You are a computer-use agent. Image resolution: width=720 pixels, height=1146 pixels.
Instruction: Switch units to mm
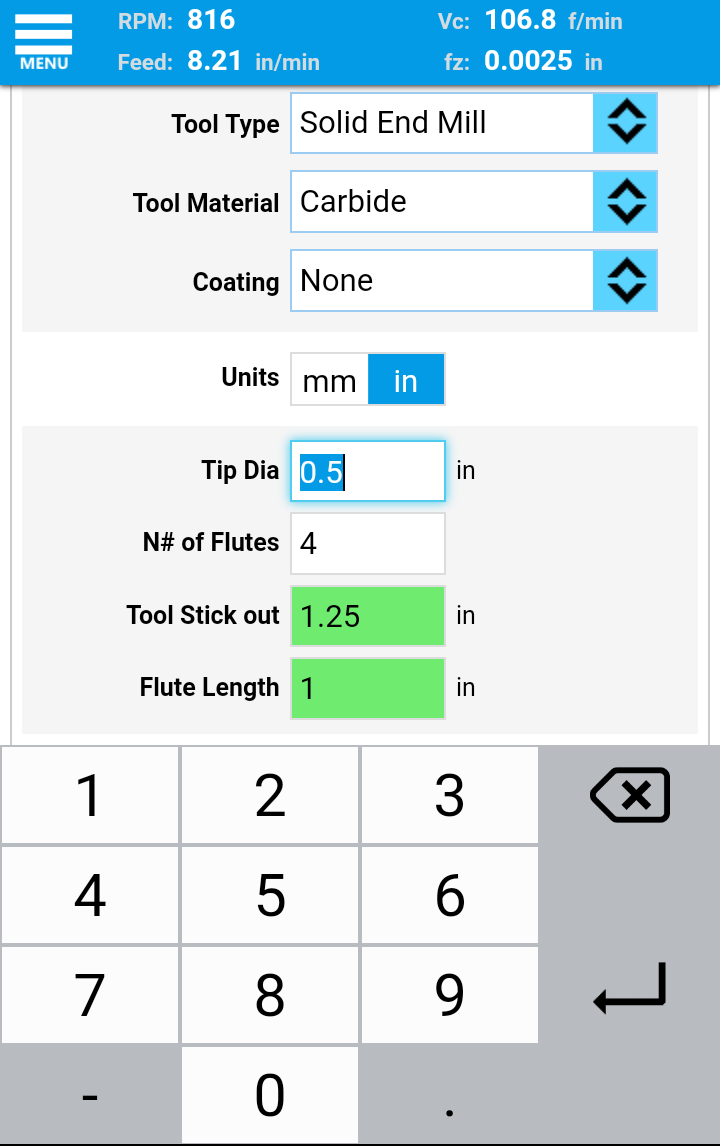pos(329,380)
